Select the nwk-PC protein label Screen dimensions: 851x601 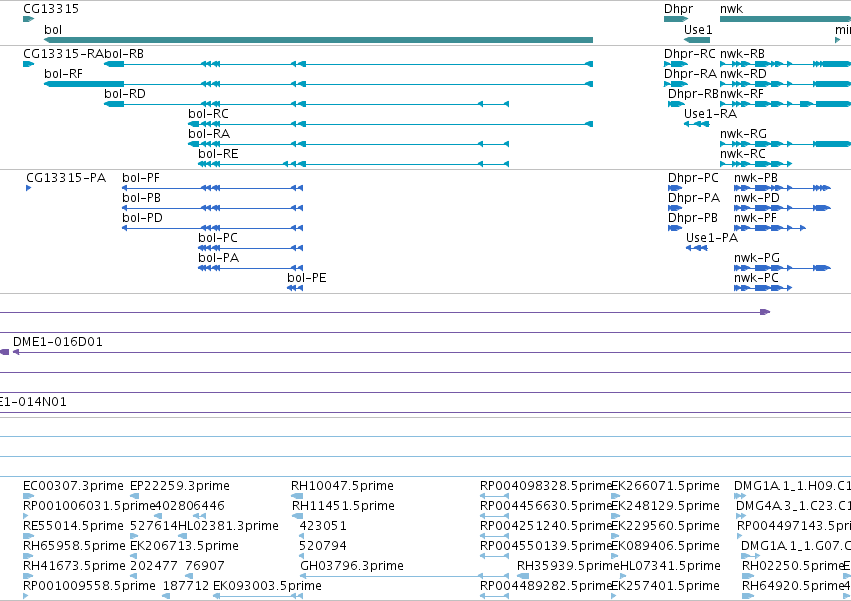pyautogui.click(x=757, y=279)
